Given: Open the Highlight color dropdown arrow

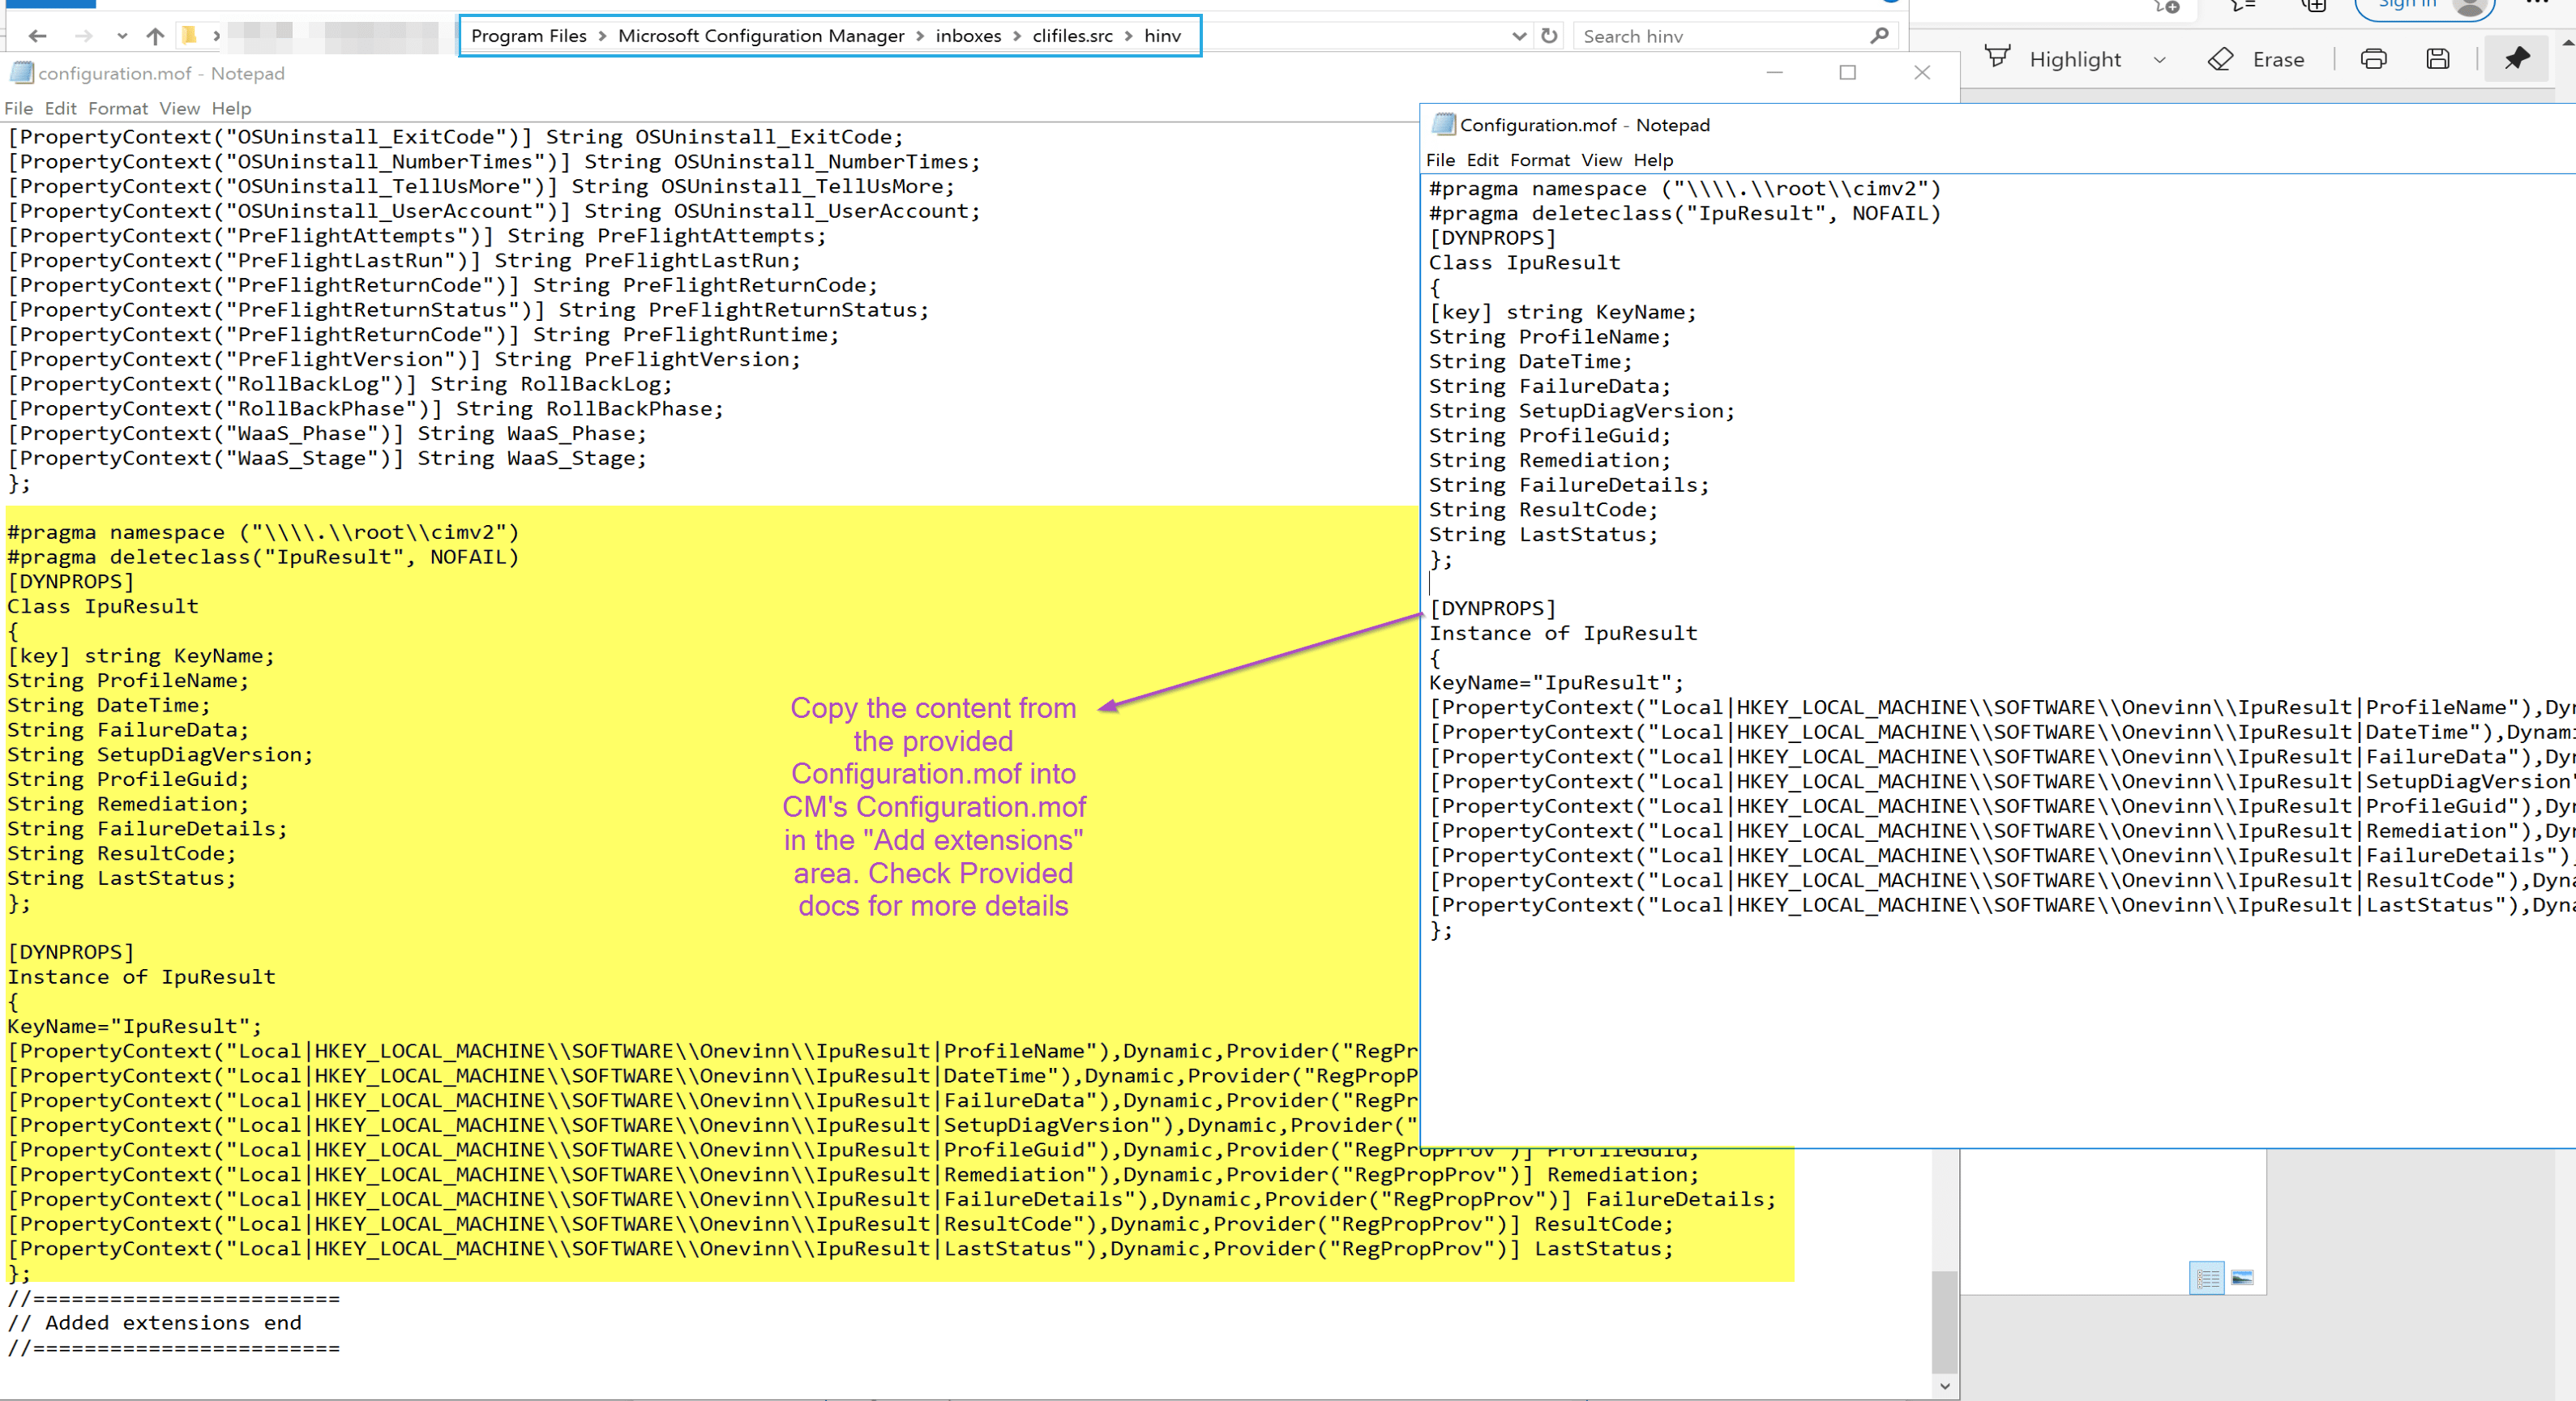Looking at the screenshot, I should 2159,60.
